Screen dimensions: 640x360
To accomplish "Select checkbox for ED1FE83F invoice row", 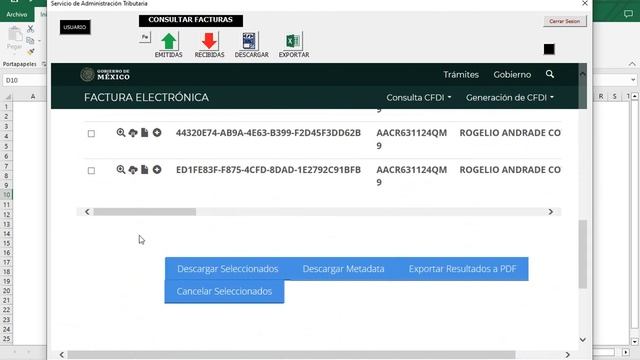I will [x=91, y=171].
